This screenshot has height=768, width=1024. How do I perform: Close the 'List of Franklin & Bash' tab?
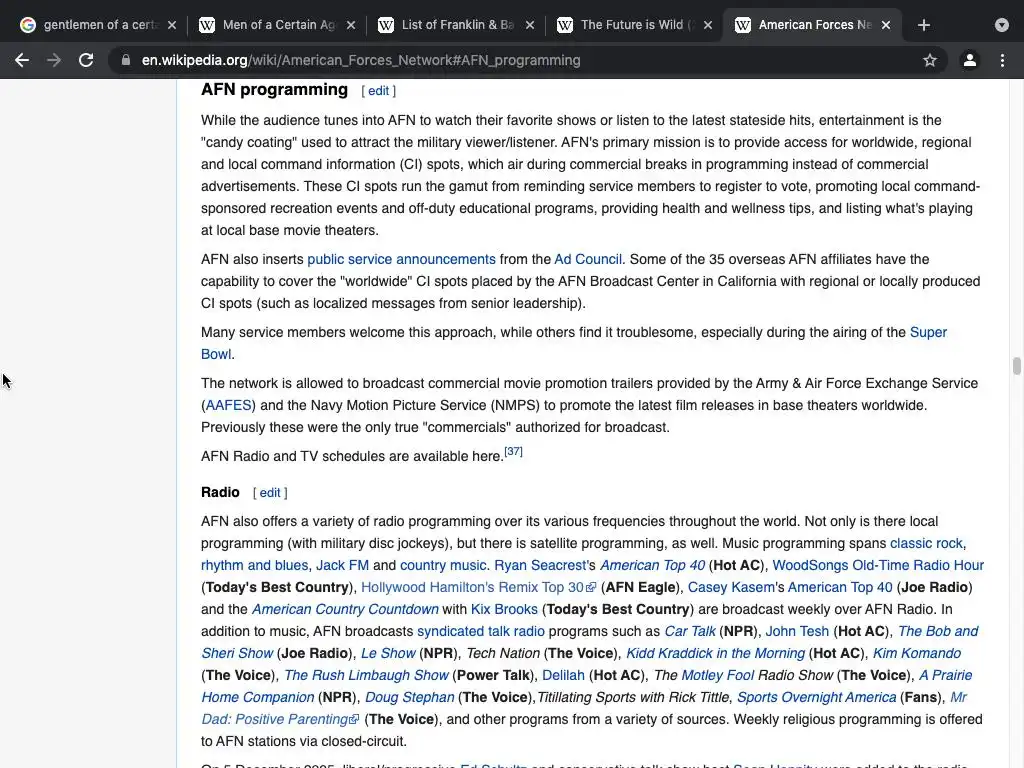tap(530, 25)
